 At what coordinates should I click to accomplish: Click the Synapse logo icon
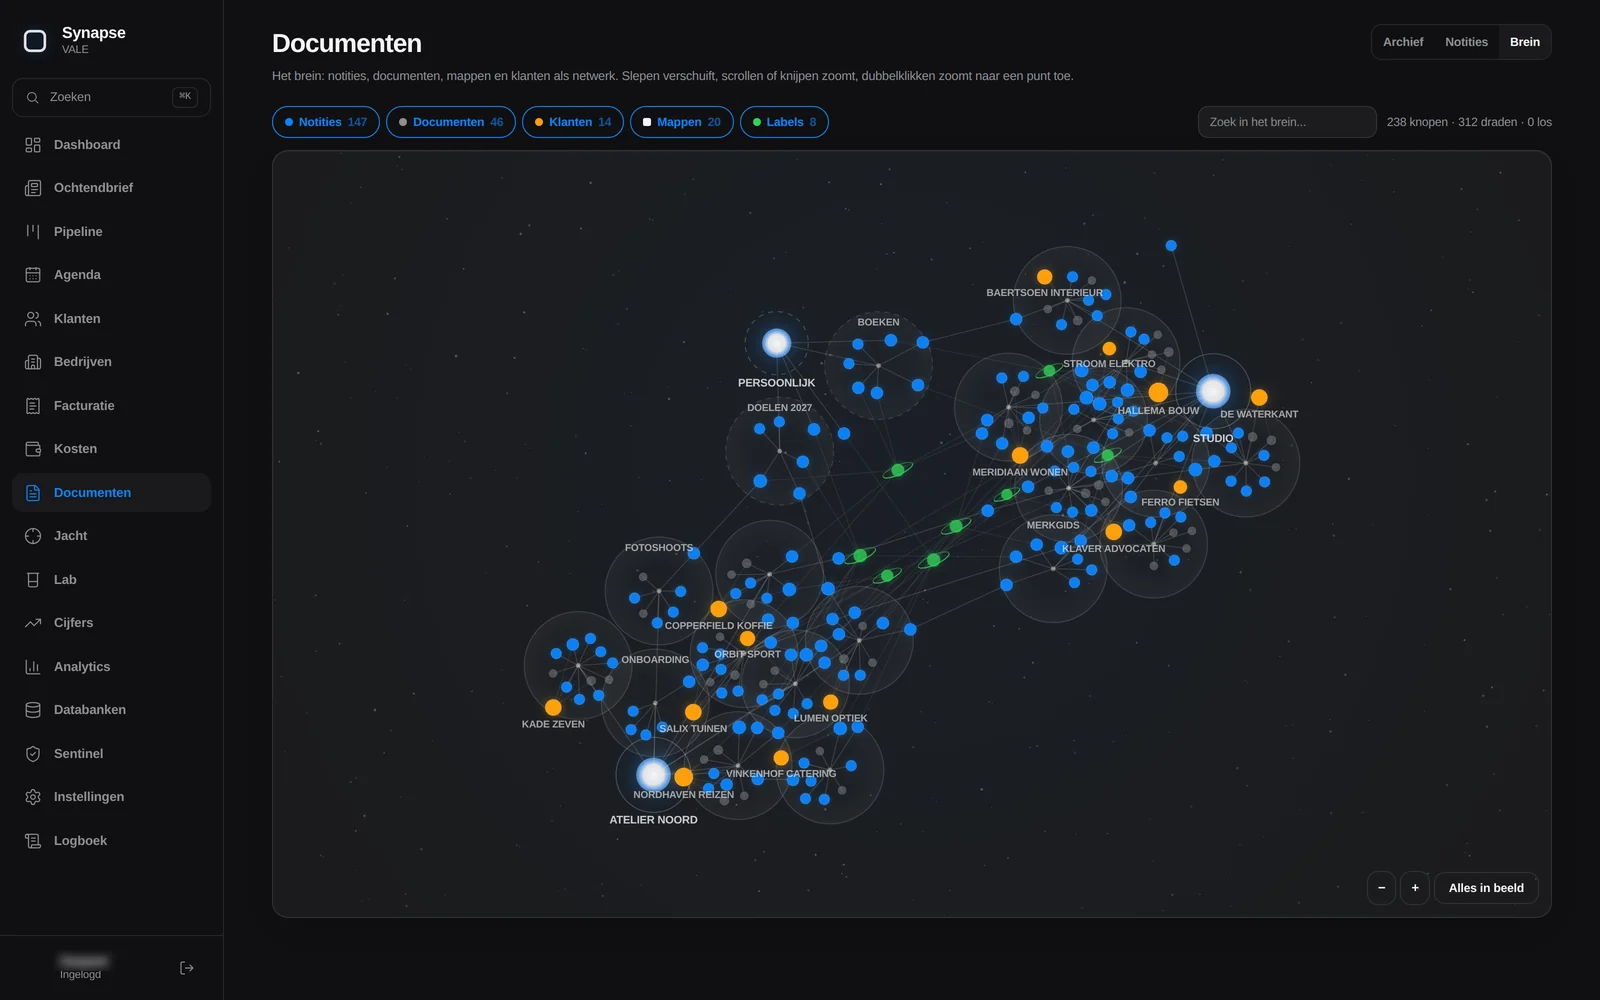(x=35, y=41)
